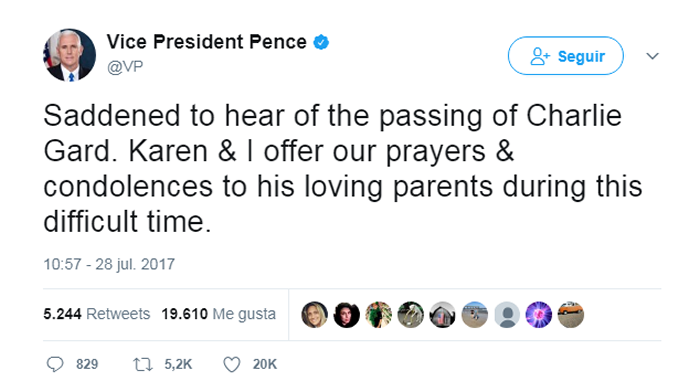This screenshot has height=392, width=700.
Task: Like the tweet with the heart icon
Action: point(232,365)
